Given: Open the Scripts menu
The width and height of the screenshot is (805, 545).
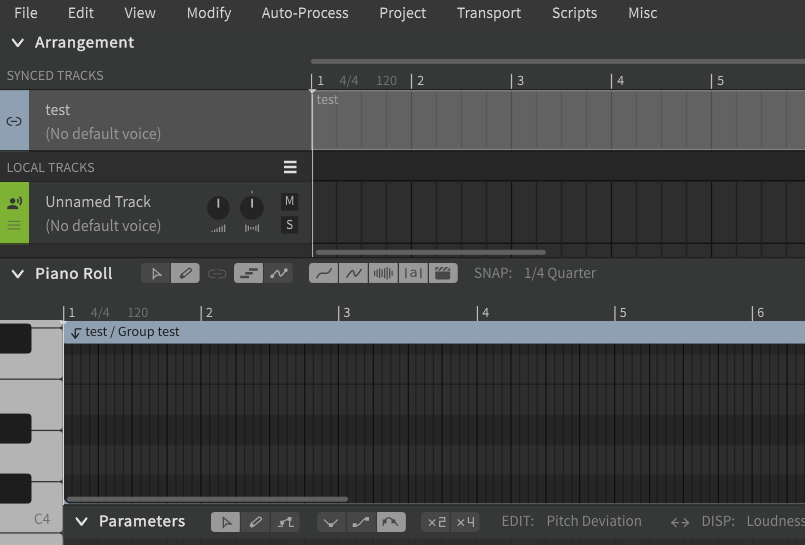Looking at the screenshot, I should pos(574,13).
